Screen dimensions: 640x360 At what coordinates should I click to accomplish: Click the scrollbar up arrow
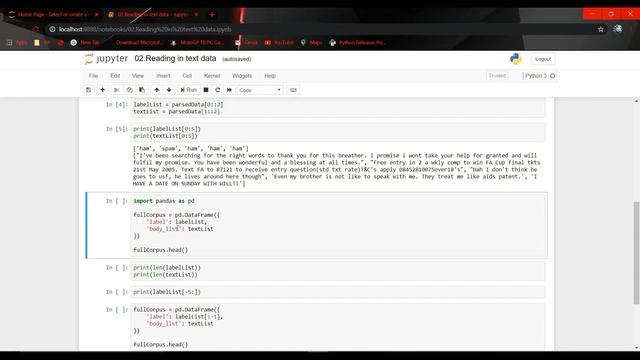click(636, 101)
